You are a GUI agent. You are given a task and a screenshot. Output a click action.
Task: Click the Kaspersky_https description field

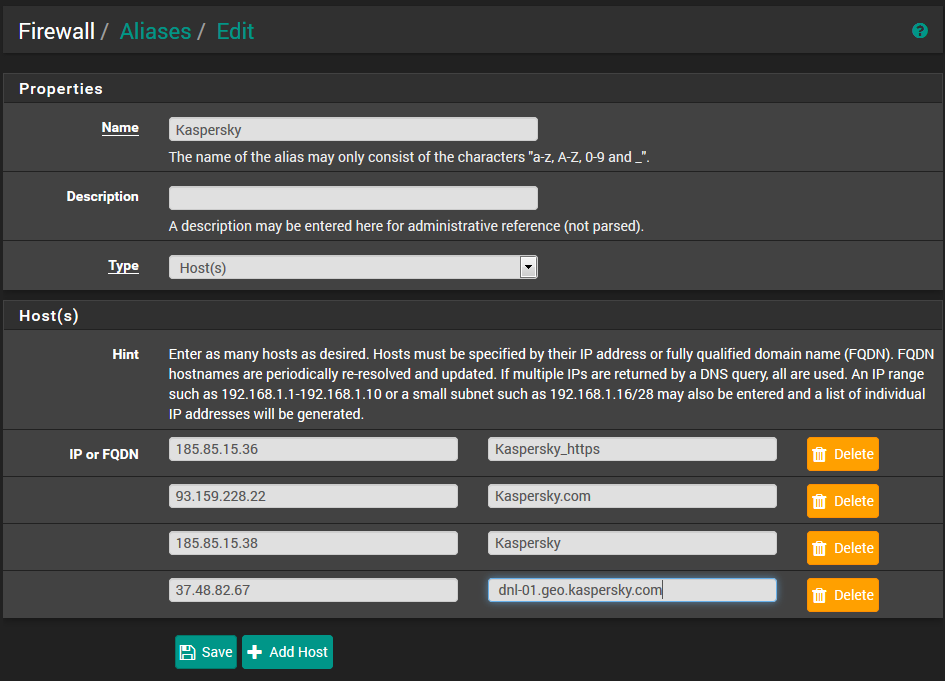point(632,449)
